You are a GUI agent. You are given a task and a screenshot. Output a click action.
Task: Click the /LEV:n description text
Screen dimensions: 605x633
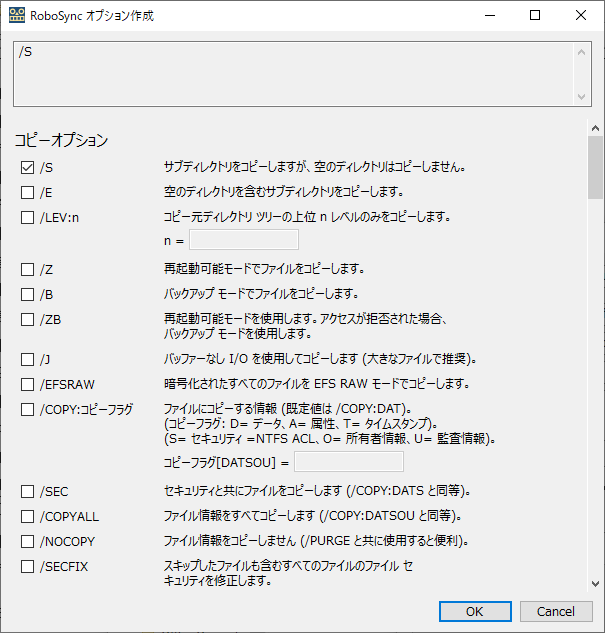pyautogui.click(x=307, y=217)
